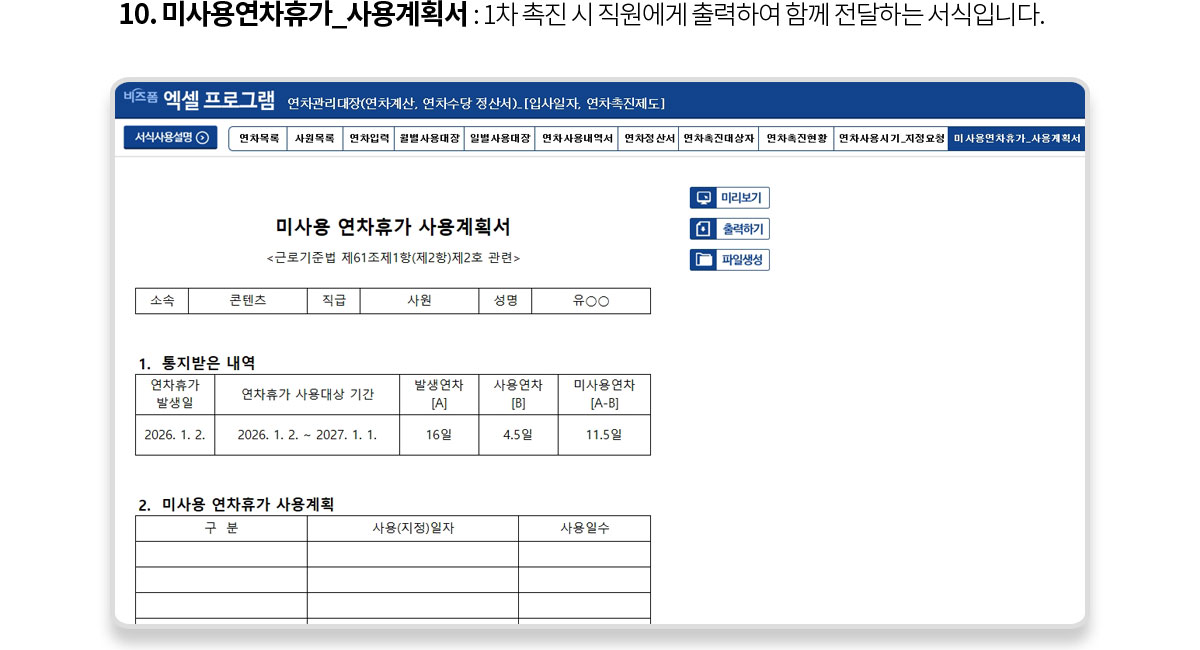Click the 출력하기 print icon
The image size is (1200, 650).
[703, 229]
